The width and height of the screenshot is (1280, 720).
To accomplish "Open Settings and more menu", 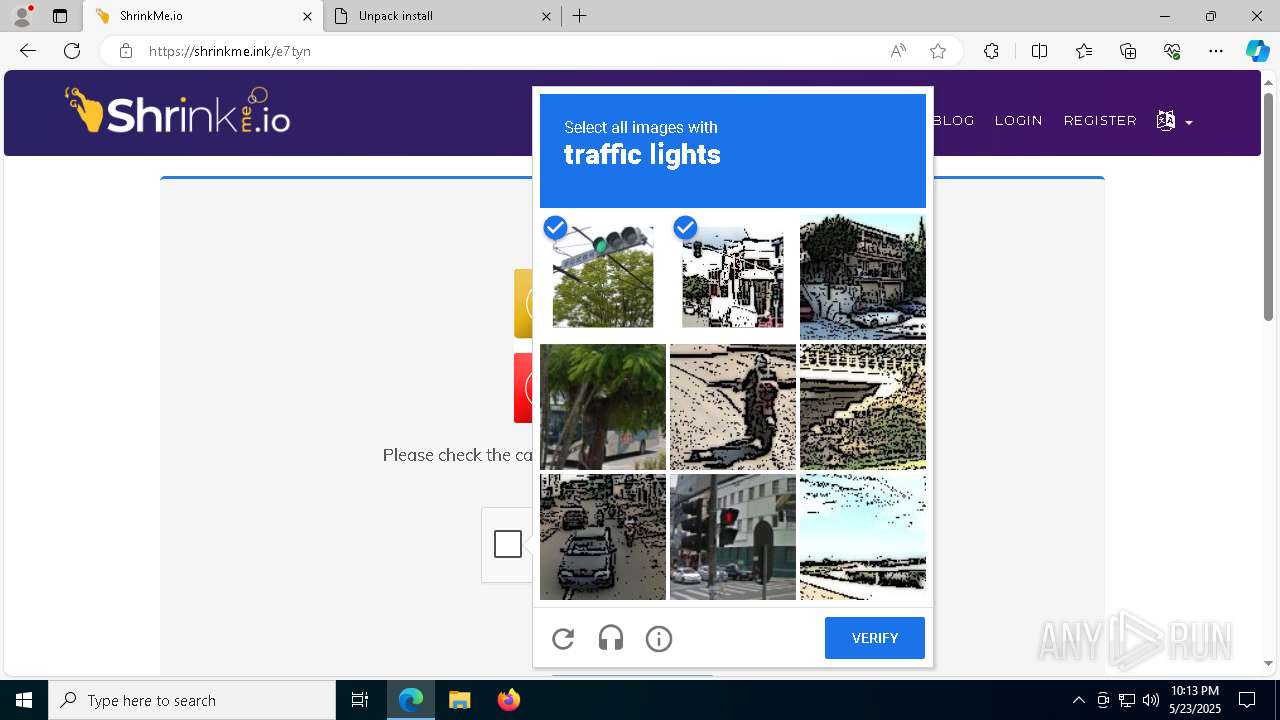I will [1216, 51].
